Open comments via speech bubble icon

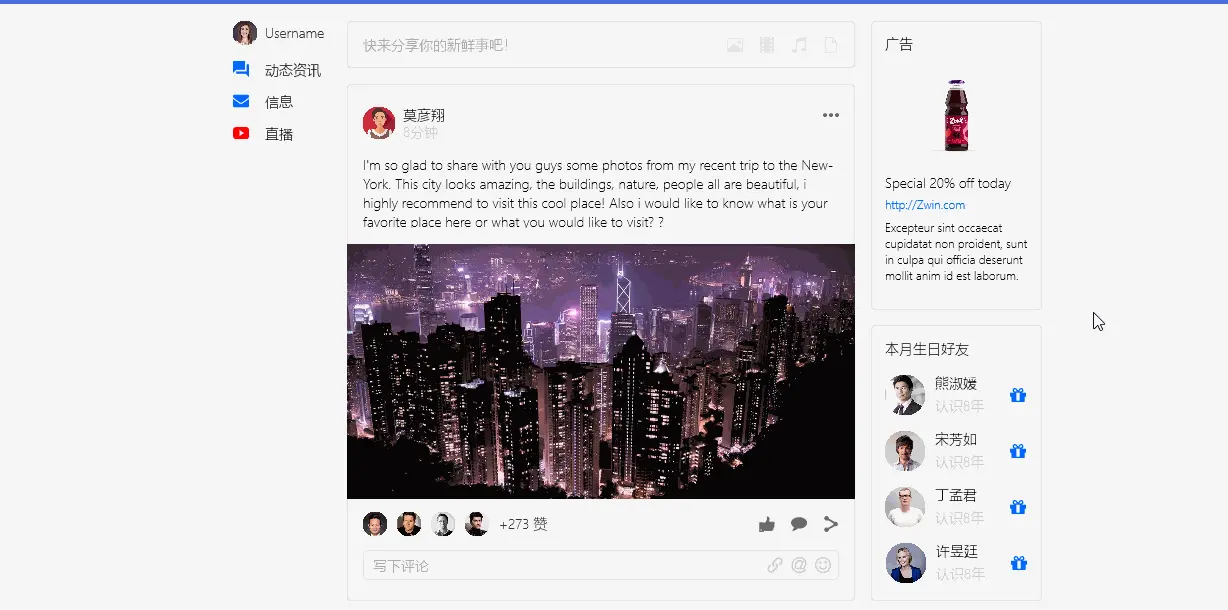(x=799, y=524)
